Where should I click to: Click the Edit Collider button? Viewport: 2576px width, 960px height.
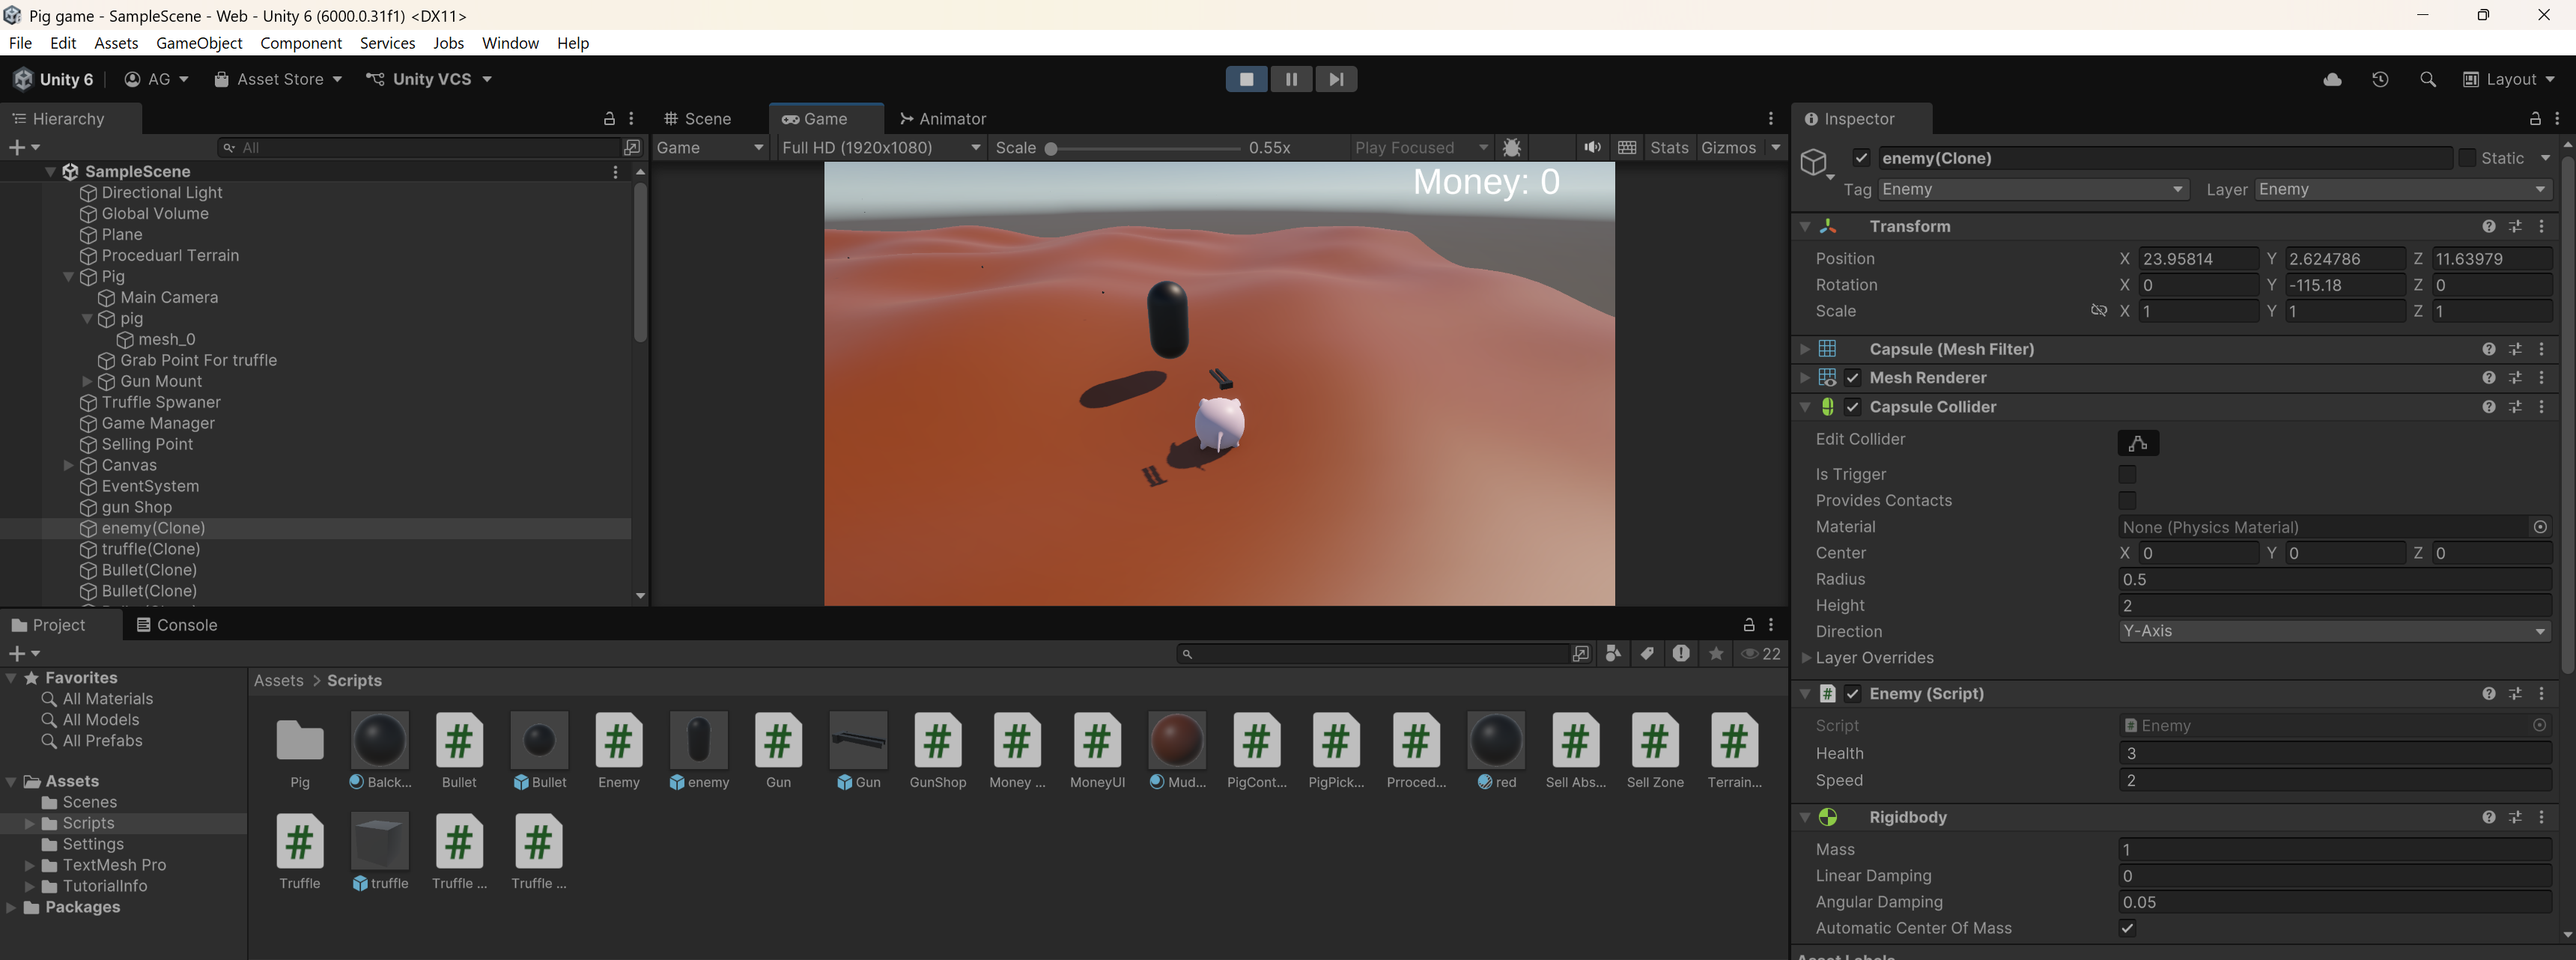[x=2138, y=443]
